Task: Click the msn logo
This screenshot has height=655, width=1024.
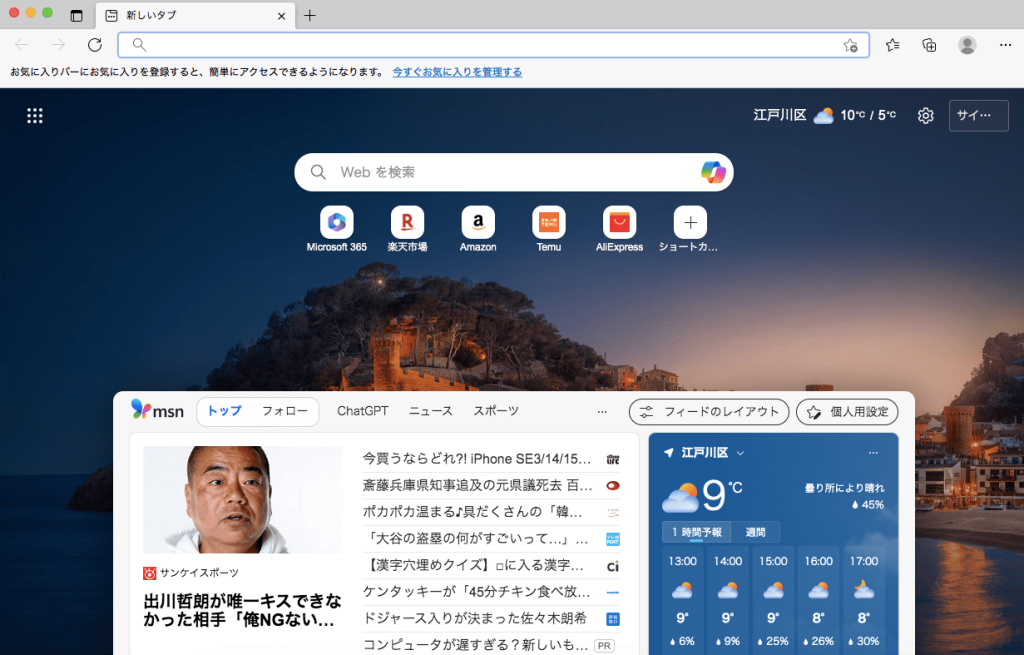Action: click(x=157, y=410)
